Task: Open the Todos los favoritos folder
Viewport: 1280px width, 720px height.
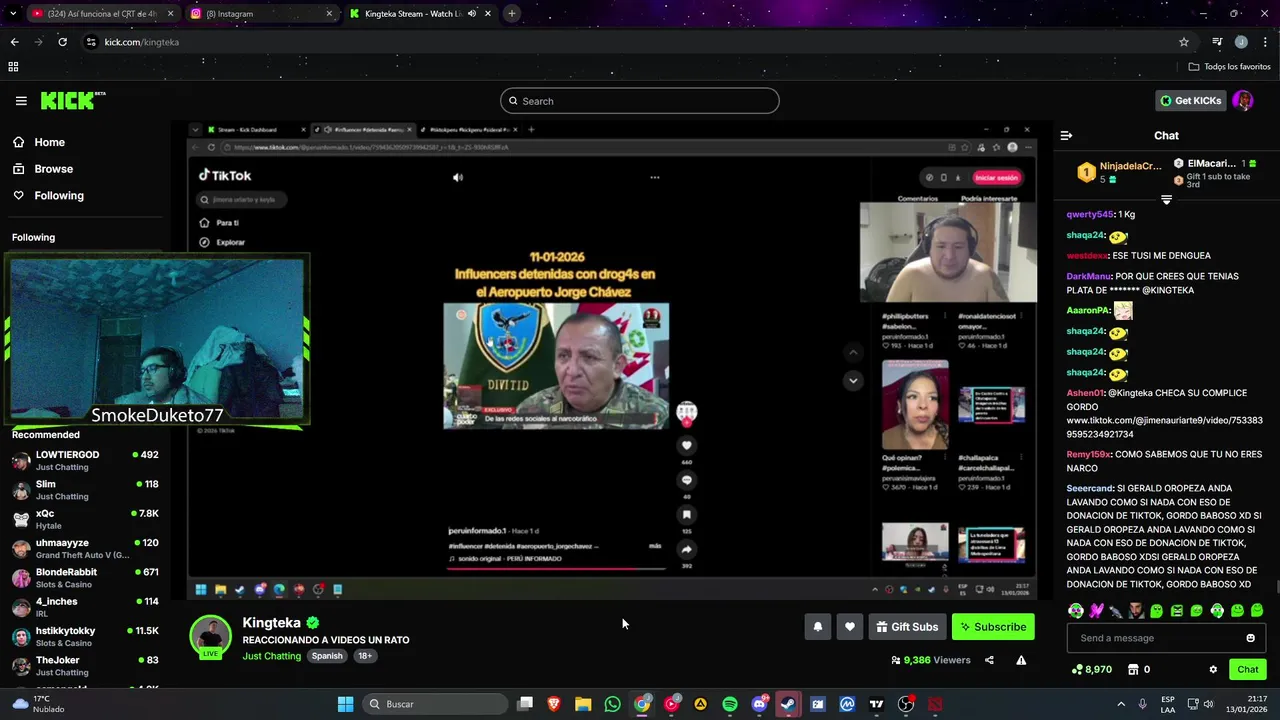Action: click(x=1230, y=67)
